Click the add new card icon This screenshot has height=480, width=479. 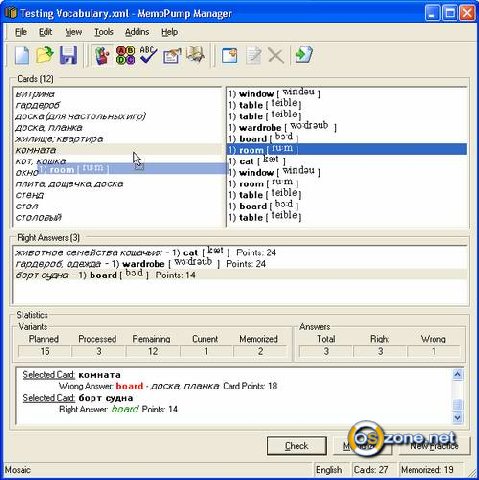[230, 55]
